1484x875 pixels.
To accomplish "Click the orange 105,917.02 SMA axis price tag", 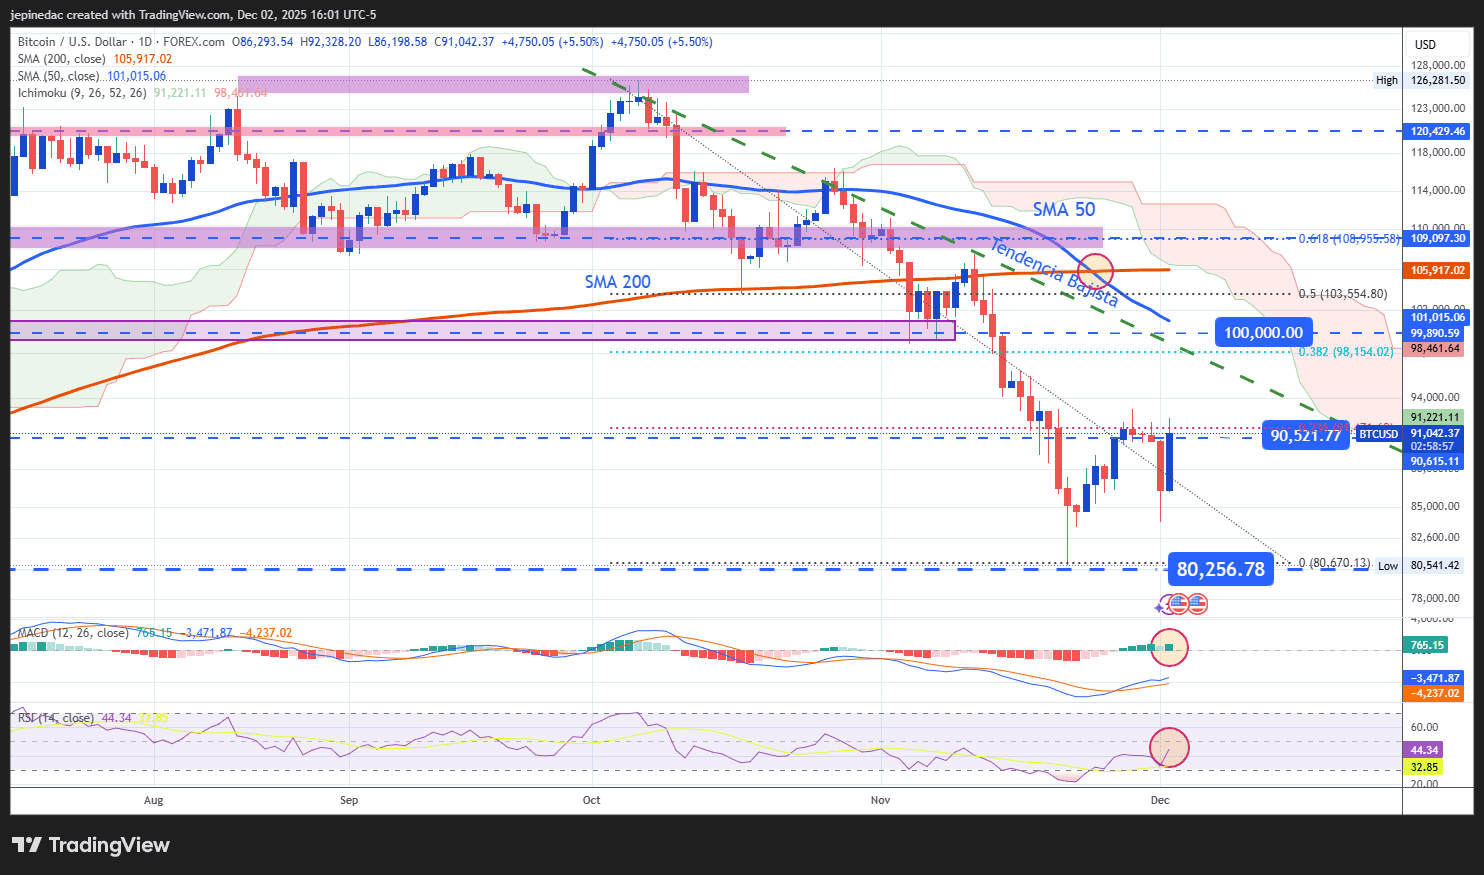I will [x=1437, y=270].
